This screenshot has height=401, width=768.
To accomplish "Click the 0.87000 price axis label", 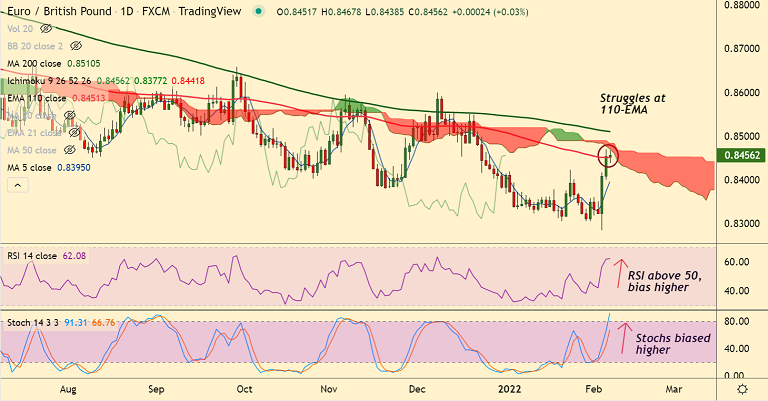I will 742,48.
